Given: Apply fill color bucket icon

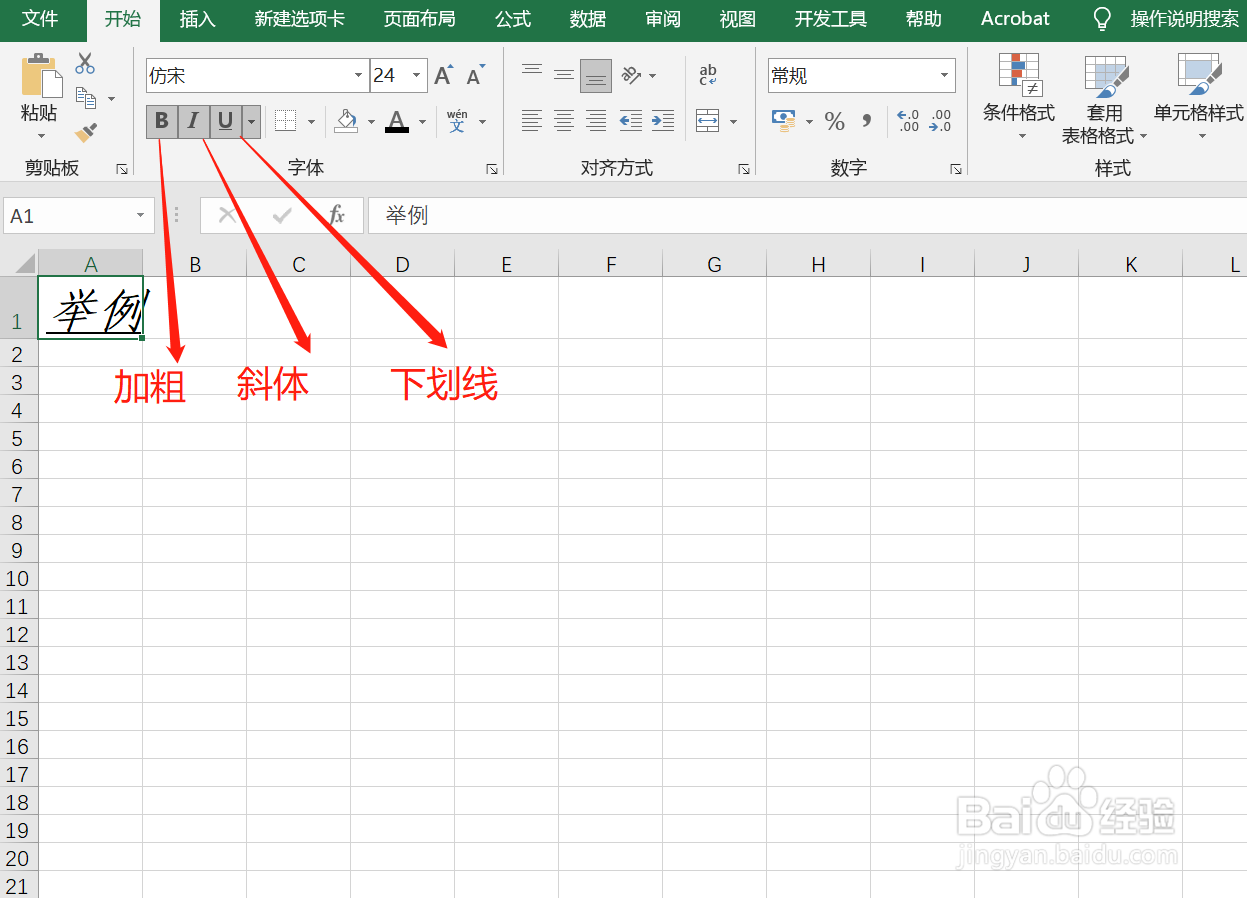Looking at the screenshot, I should coord(347,121).
